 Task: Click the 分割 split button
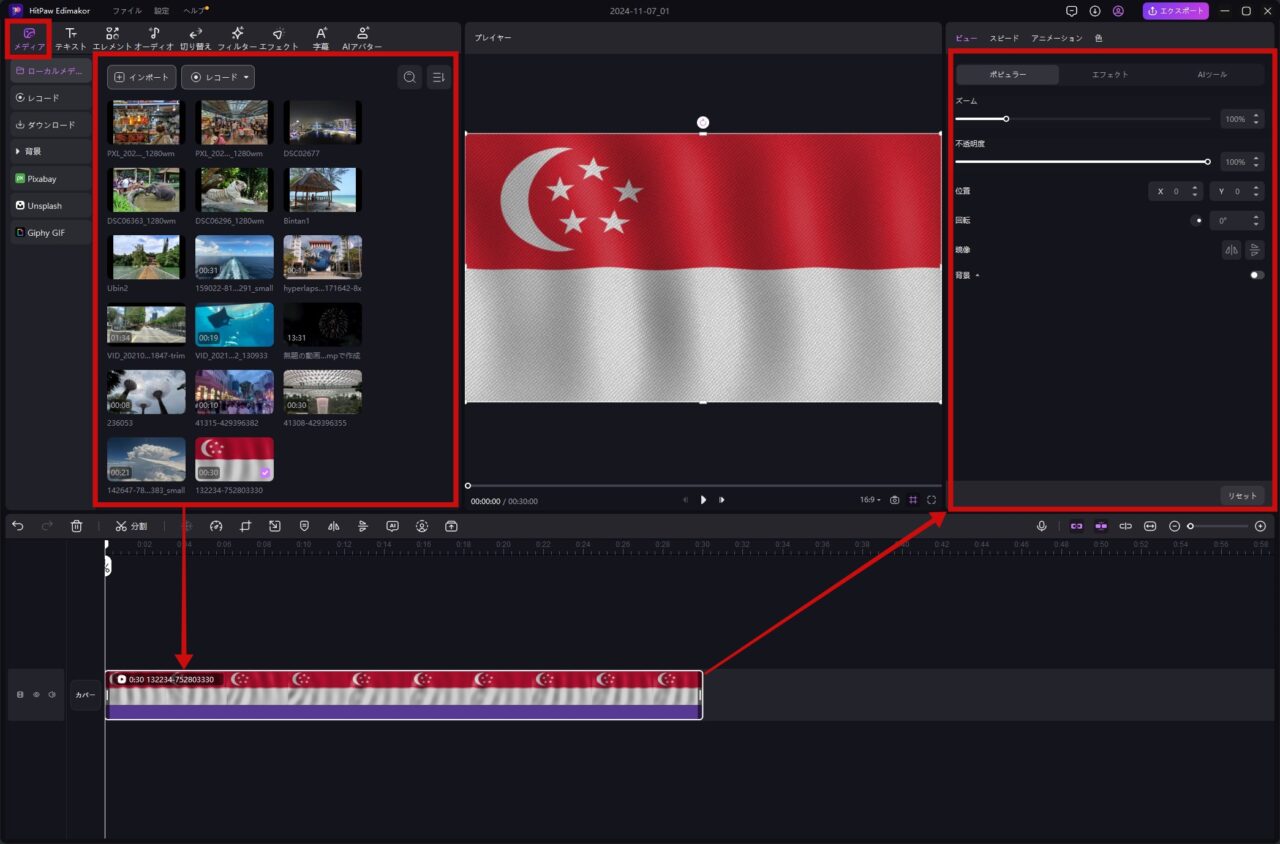pyautogui.click(x=131, y=525)
